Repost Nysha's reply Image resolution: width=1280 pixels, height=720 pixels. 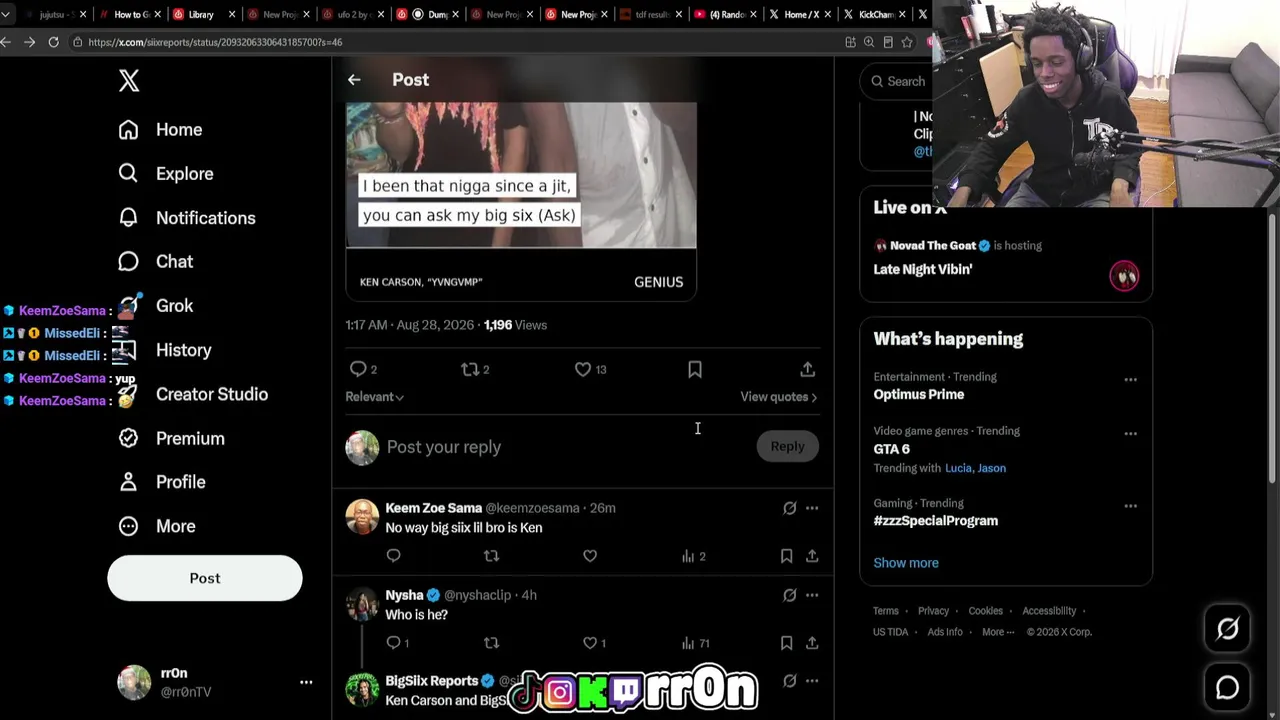[491, 643]
